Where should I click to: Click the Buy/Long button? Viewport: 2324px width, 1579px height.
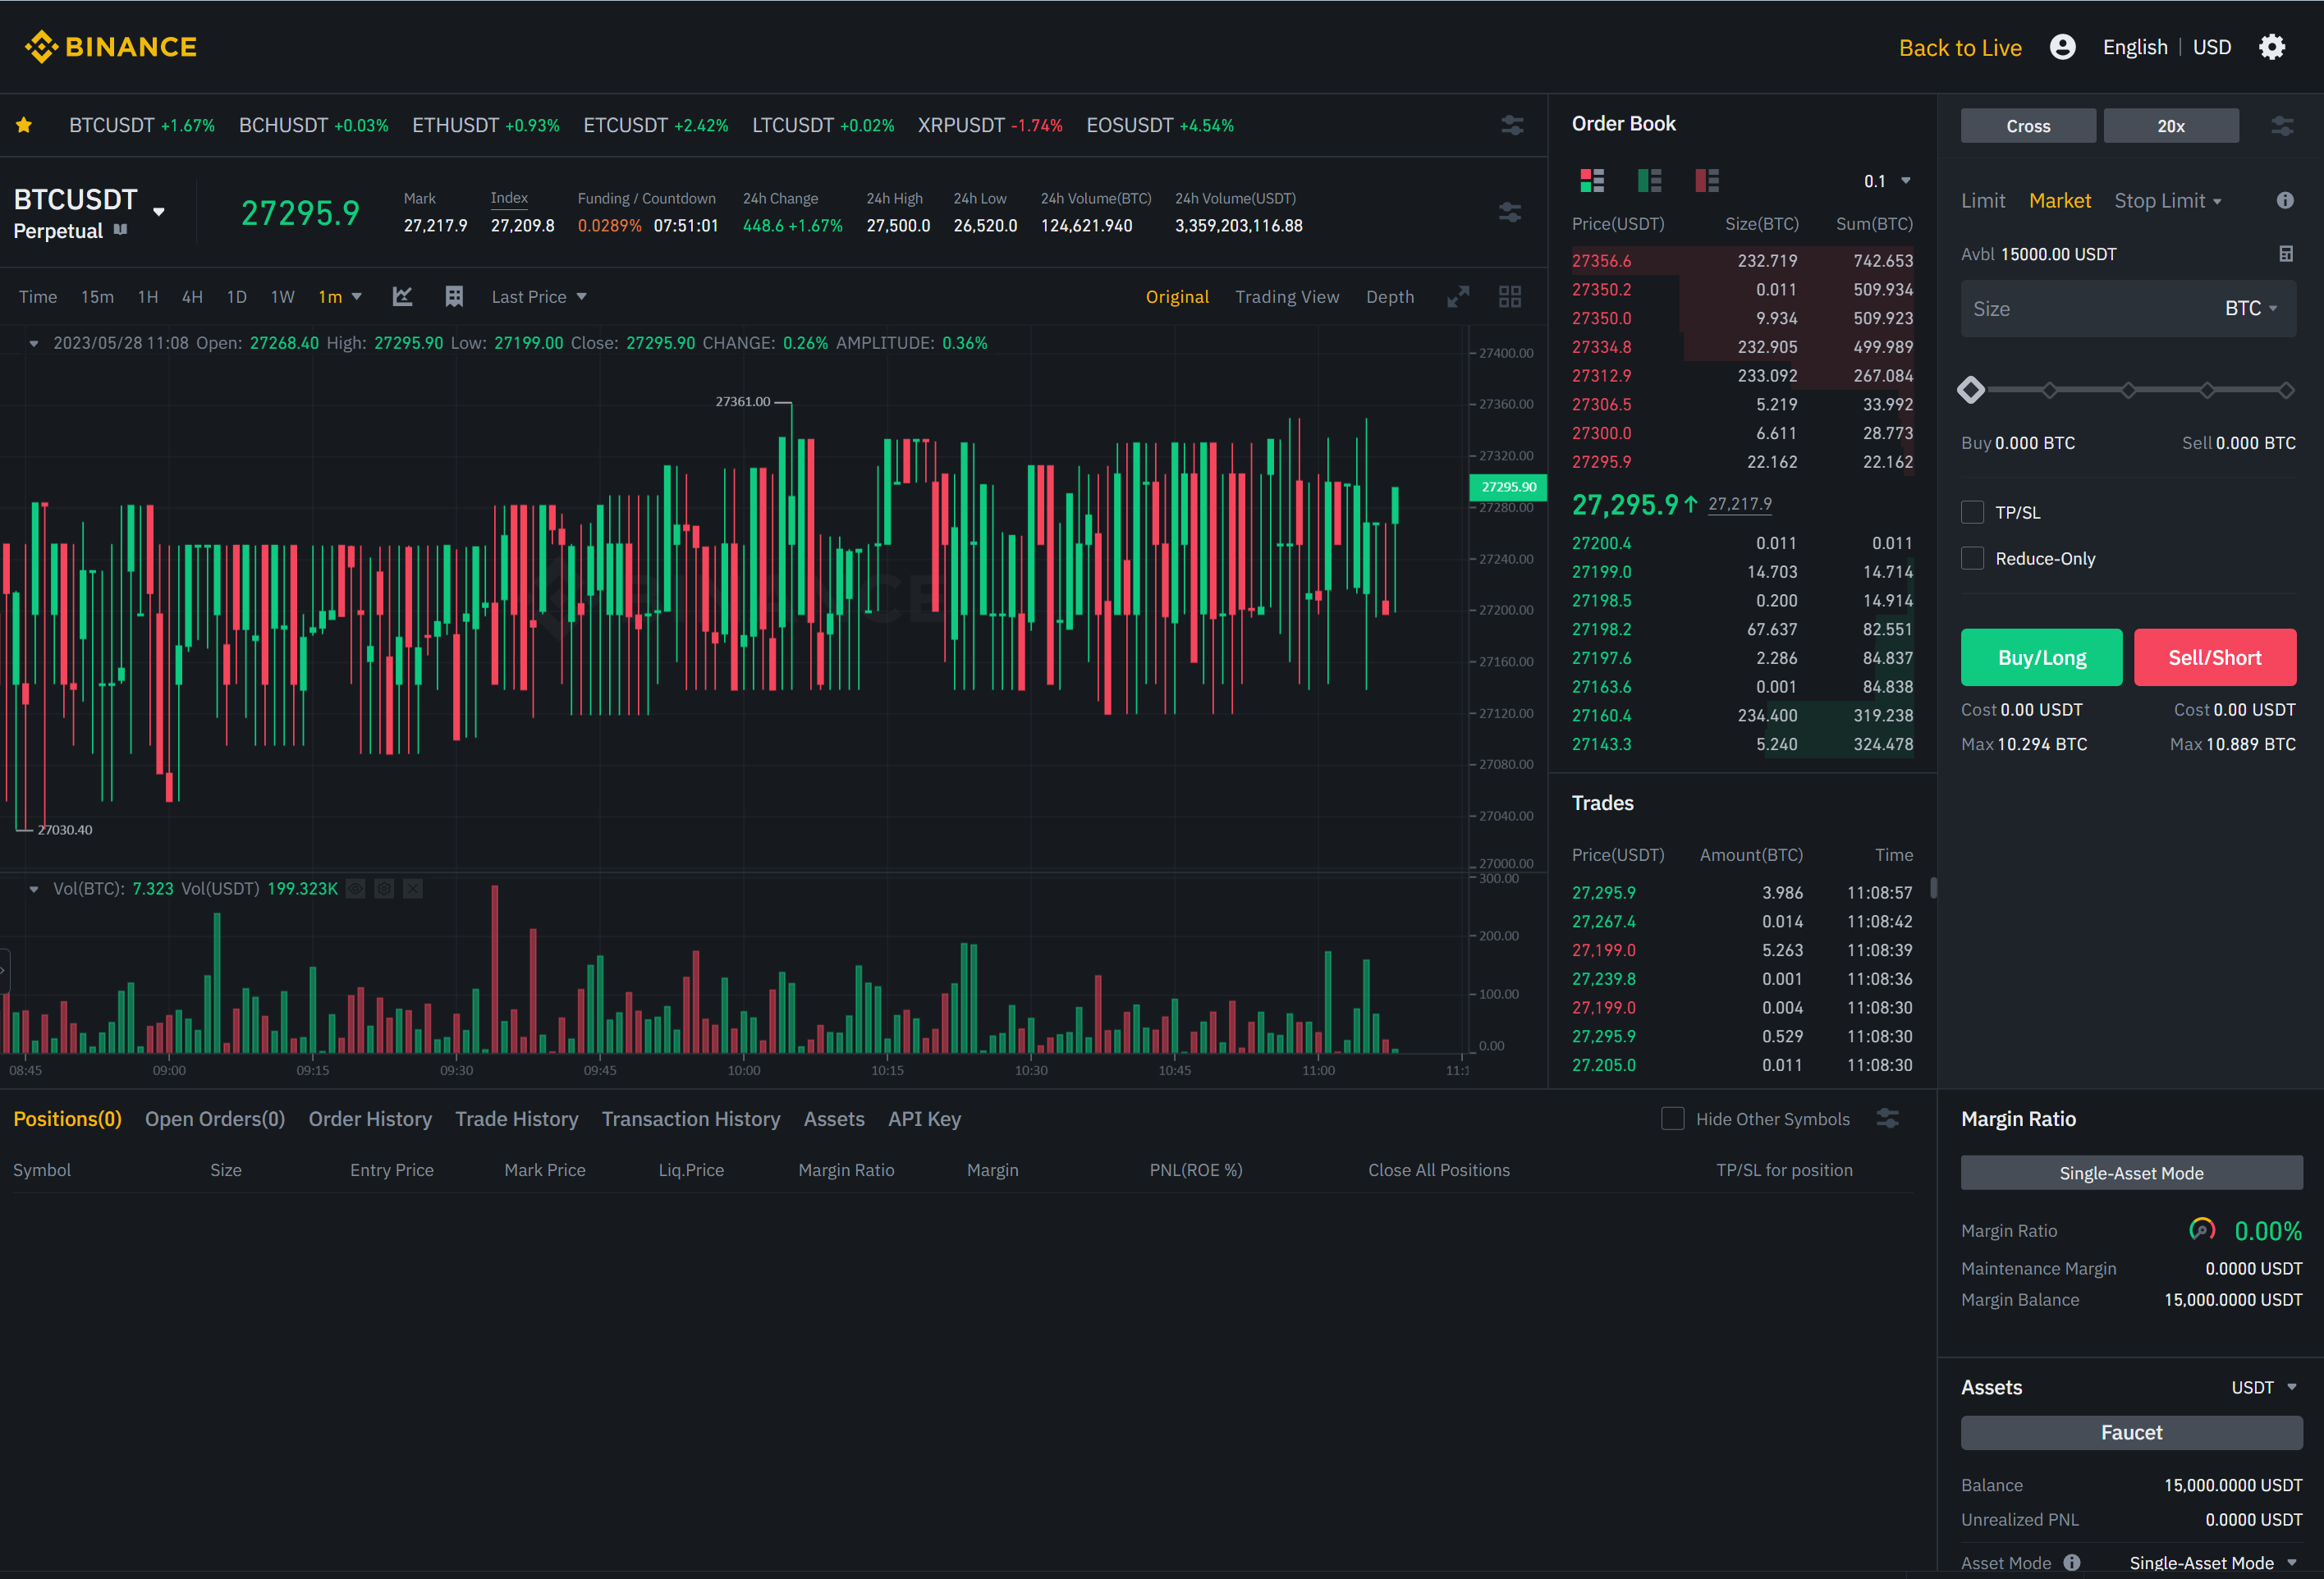(2042, 657)
